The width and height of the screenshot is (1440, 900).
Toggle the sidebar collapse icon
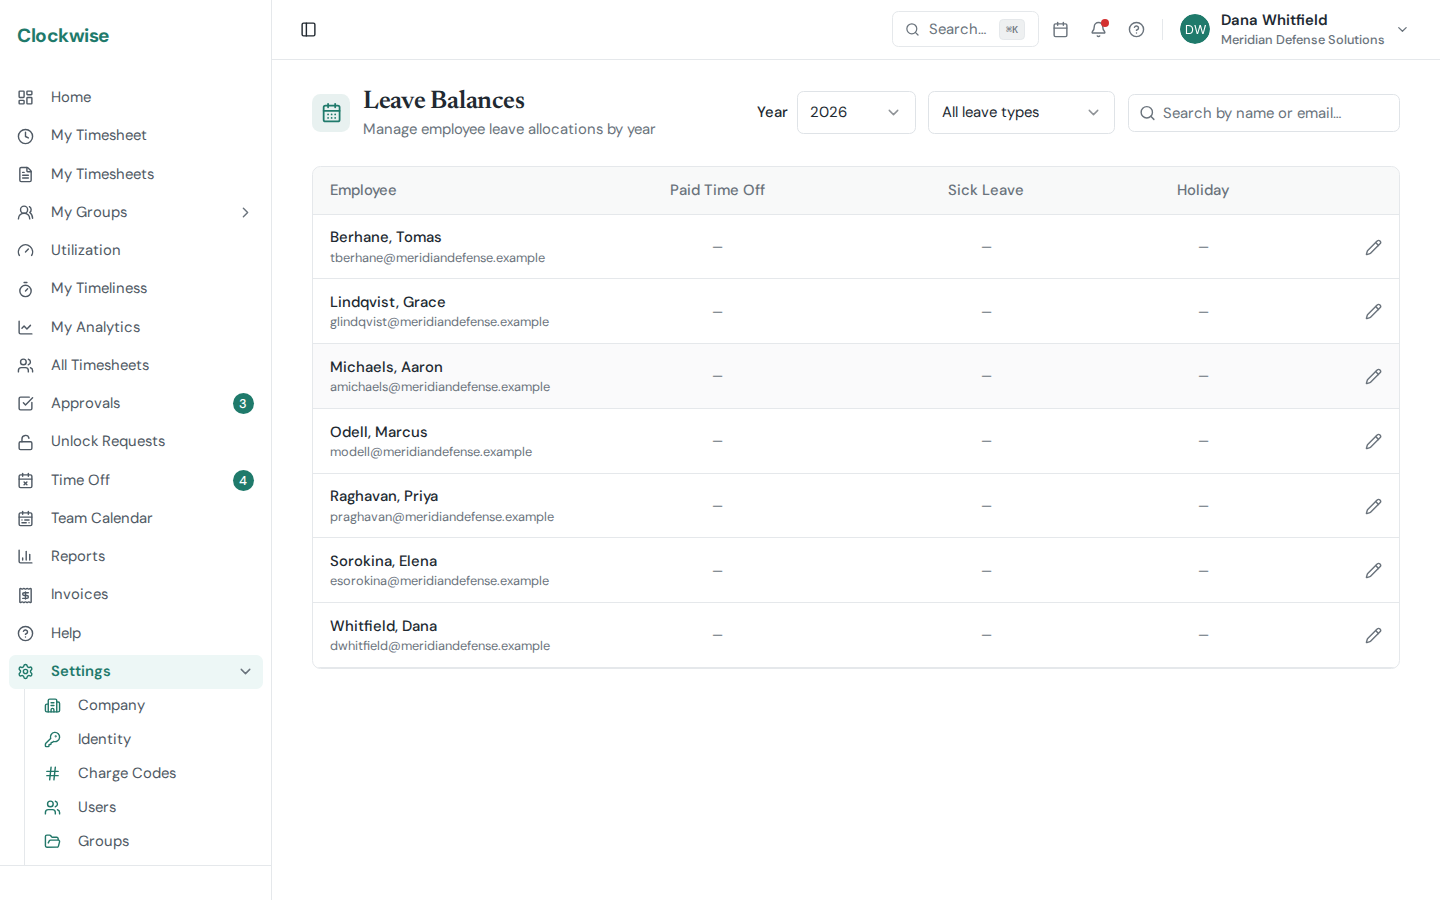[309, 30]
